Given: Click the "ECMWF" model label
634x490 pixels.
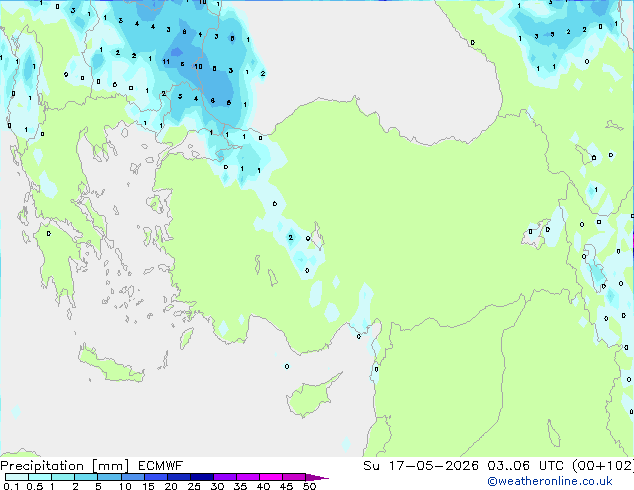Looking at the screenshot, I should coord(161,466).
